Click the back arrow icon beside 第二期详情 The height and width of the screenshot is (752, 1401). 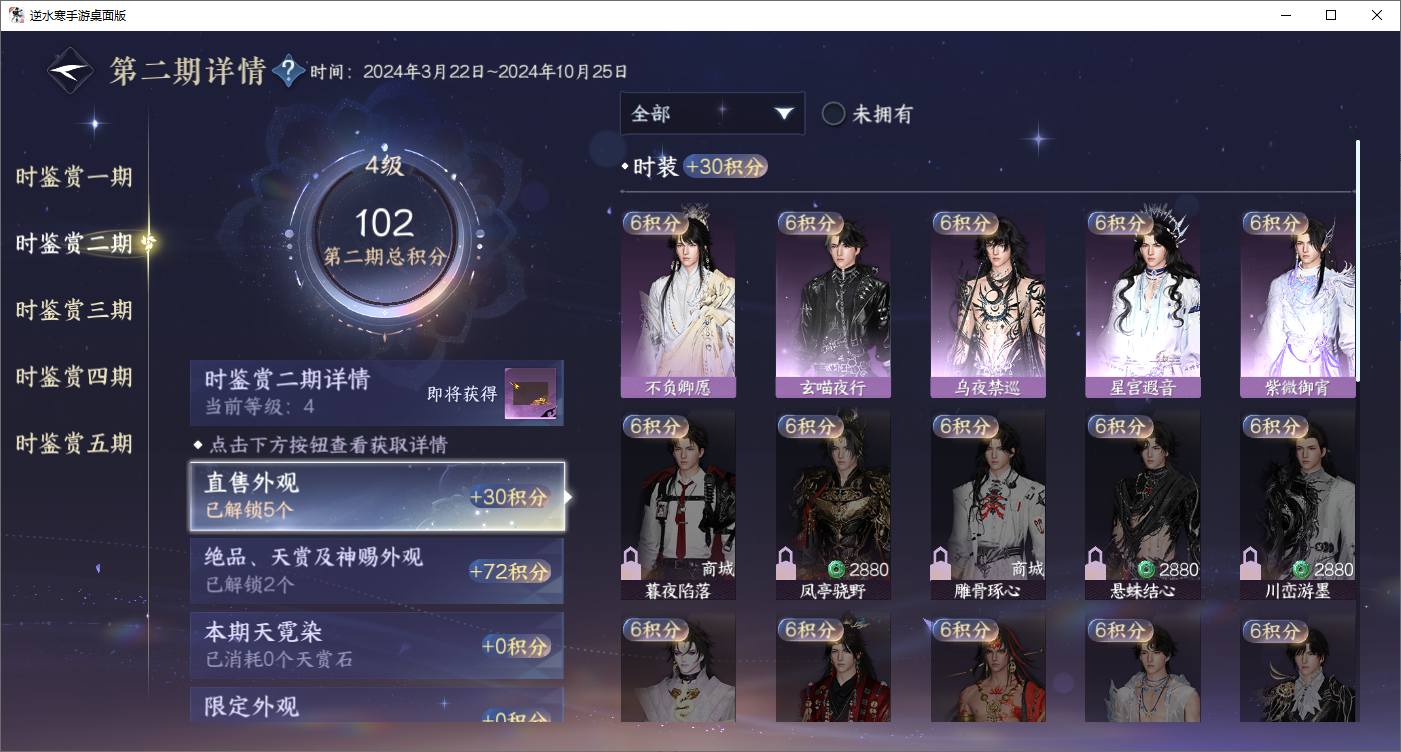72,72
